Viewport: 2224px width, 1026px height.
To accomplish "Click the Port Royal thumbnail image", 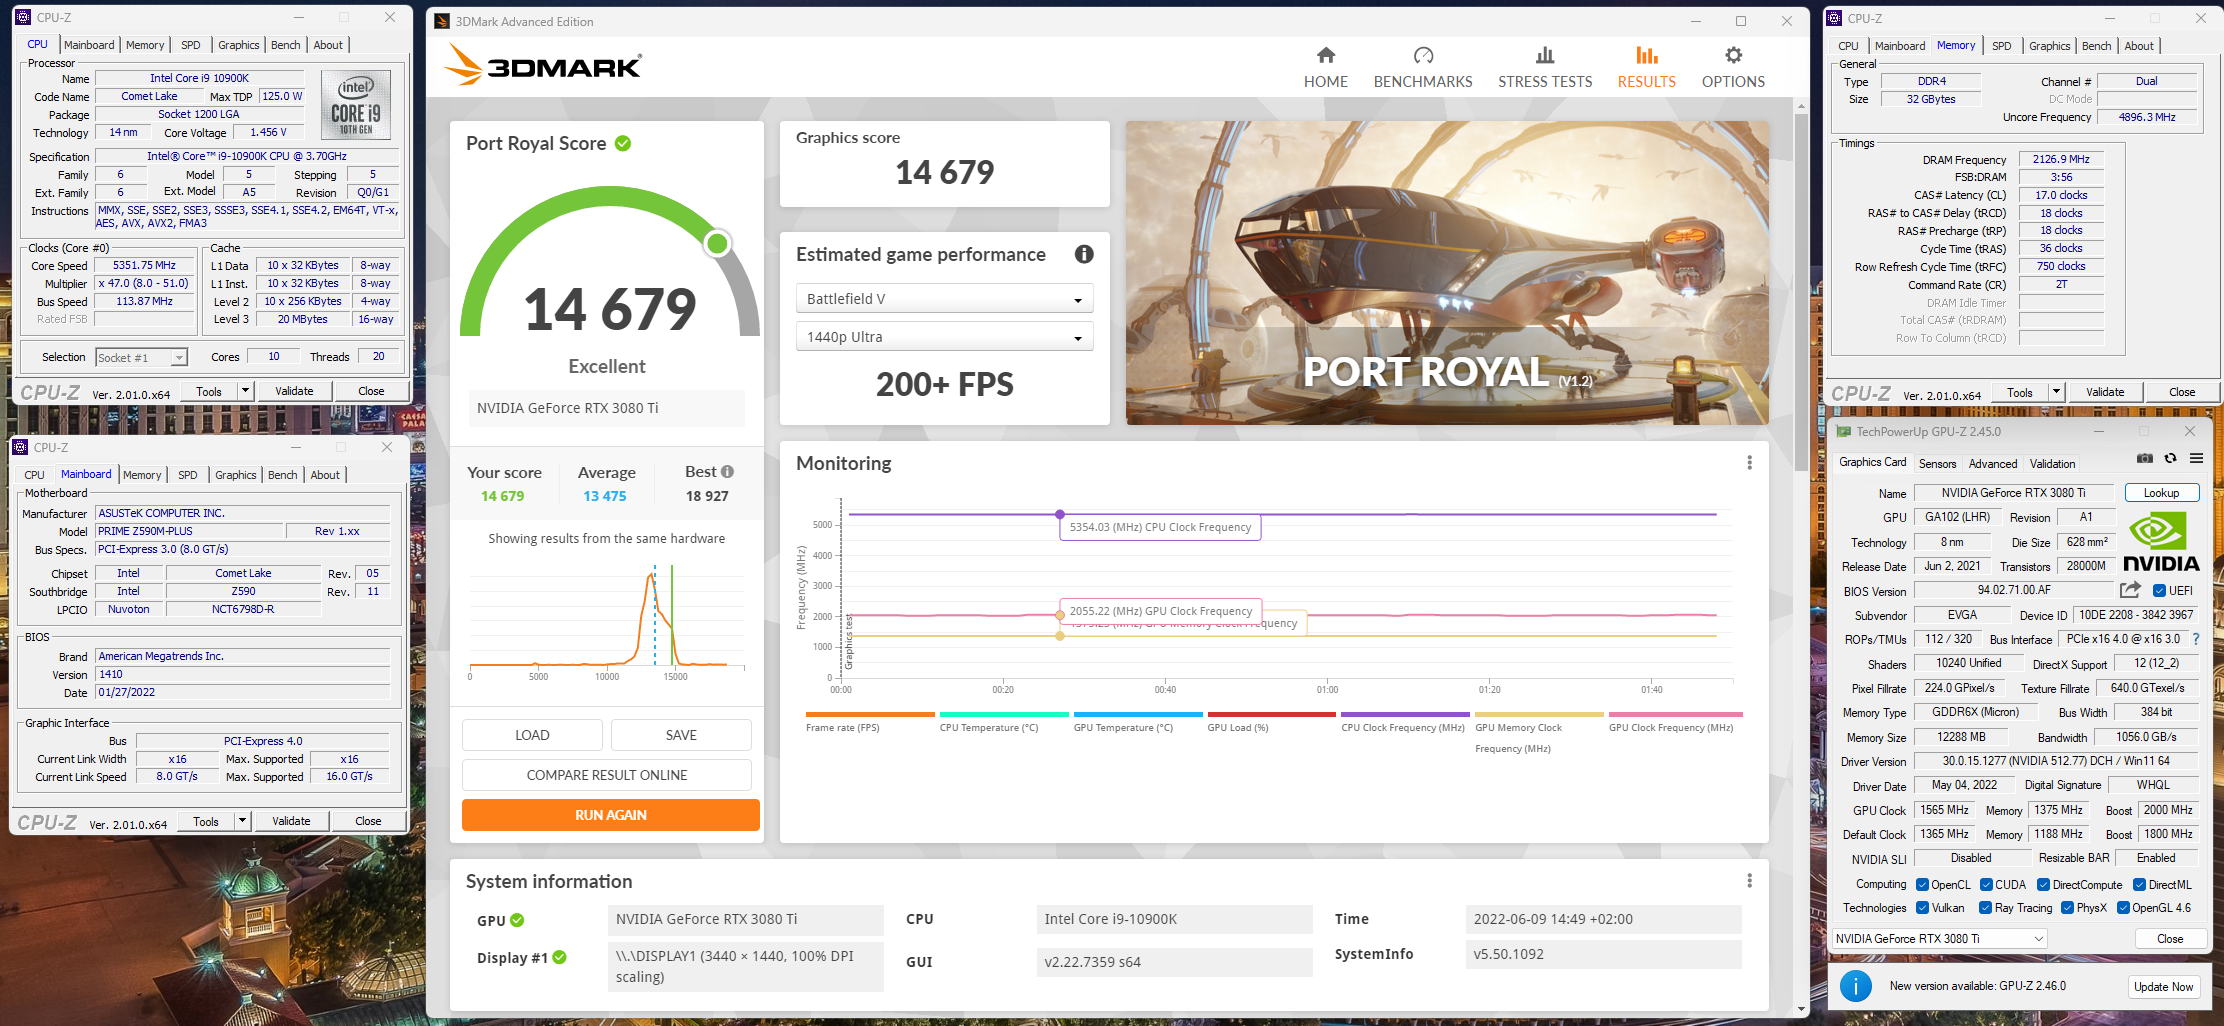I will 1447,273.
